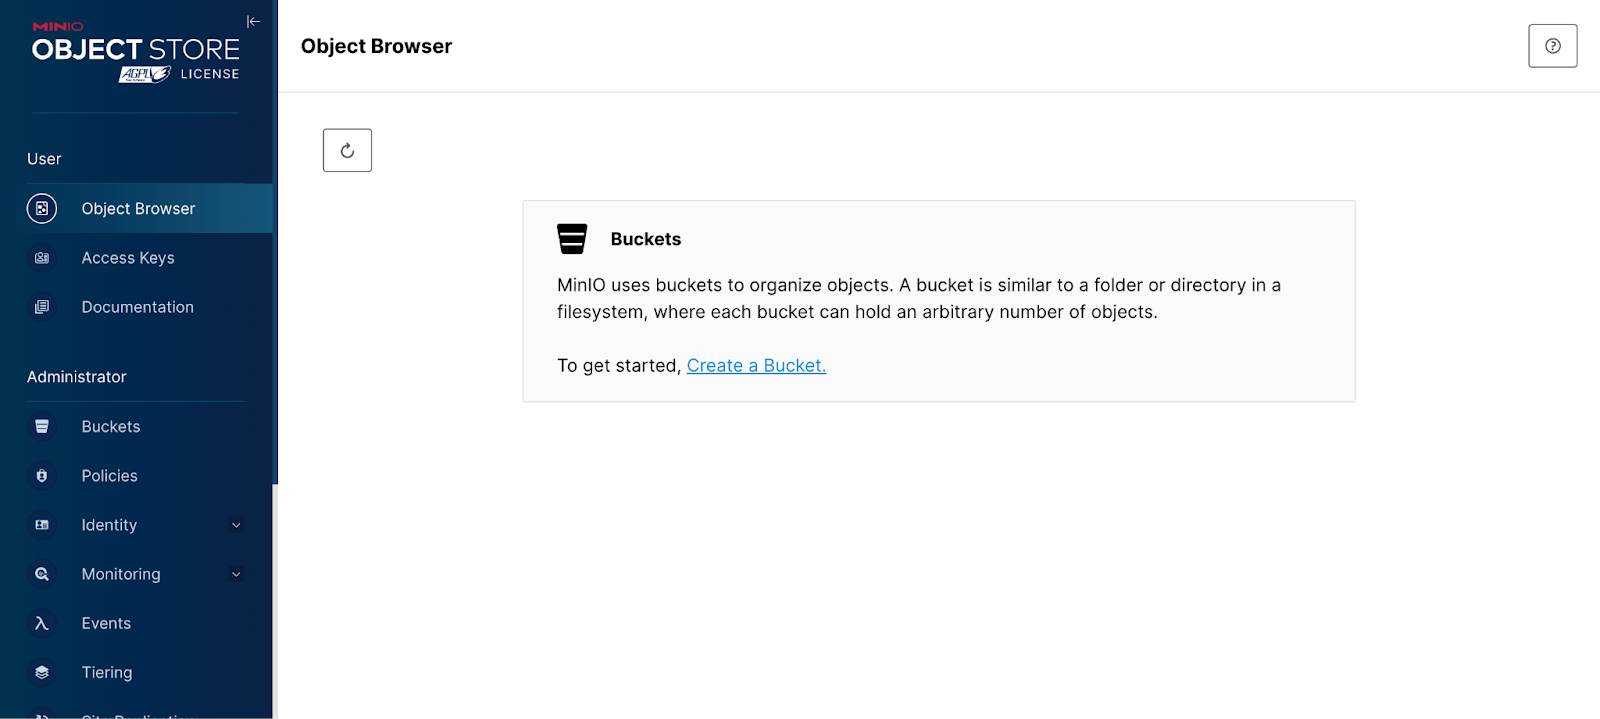Click the Access Keys sidebar icon

(42, 258)
